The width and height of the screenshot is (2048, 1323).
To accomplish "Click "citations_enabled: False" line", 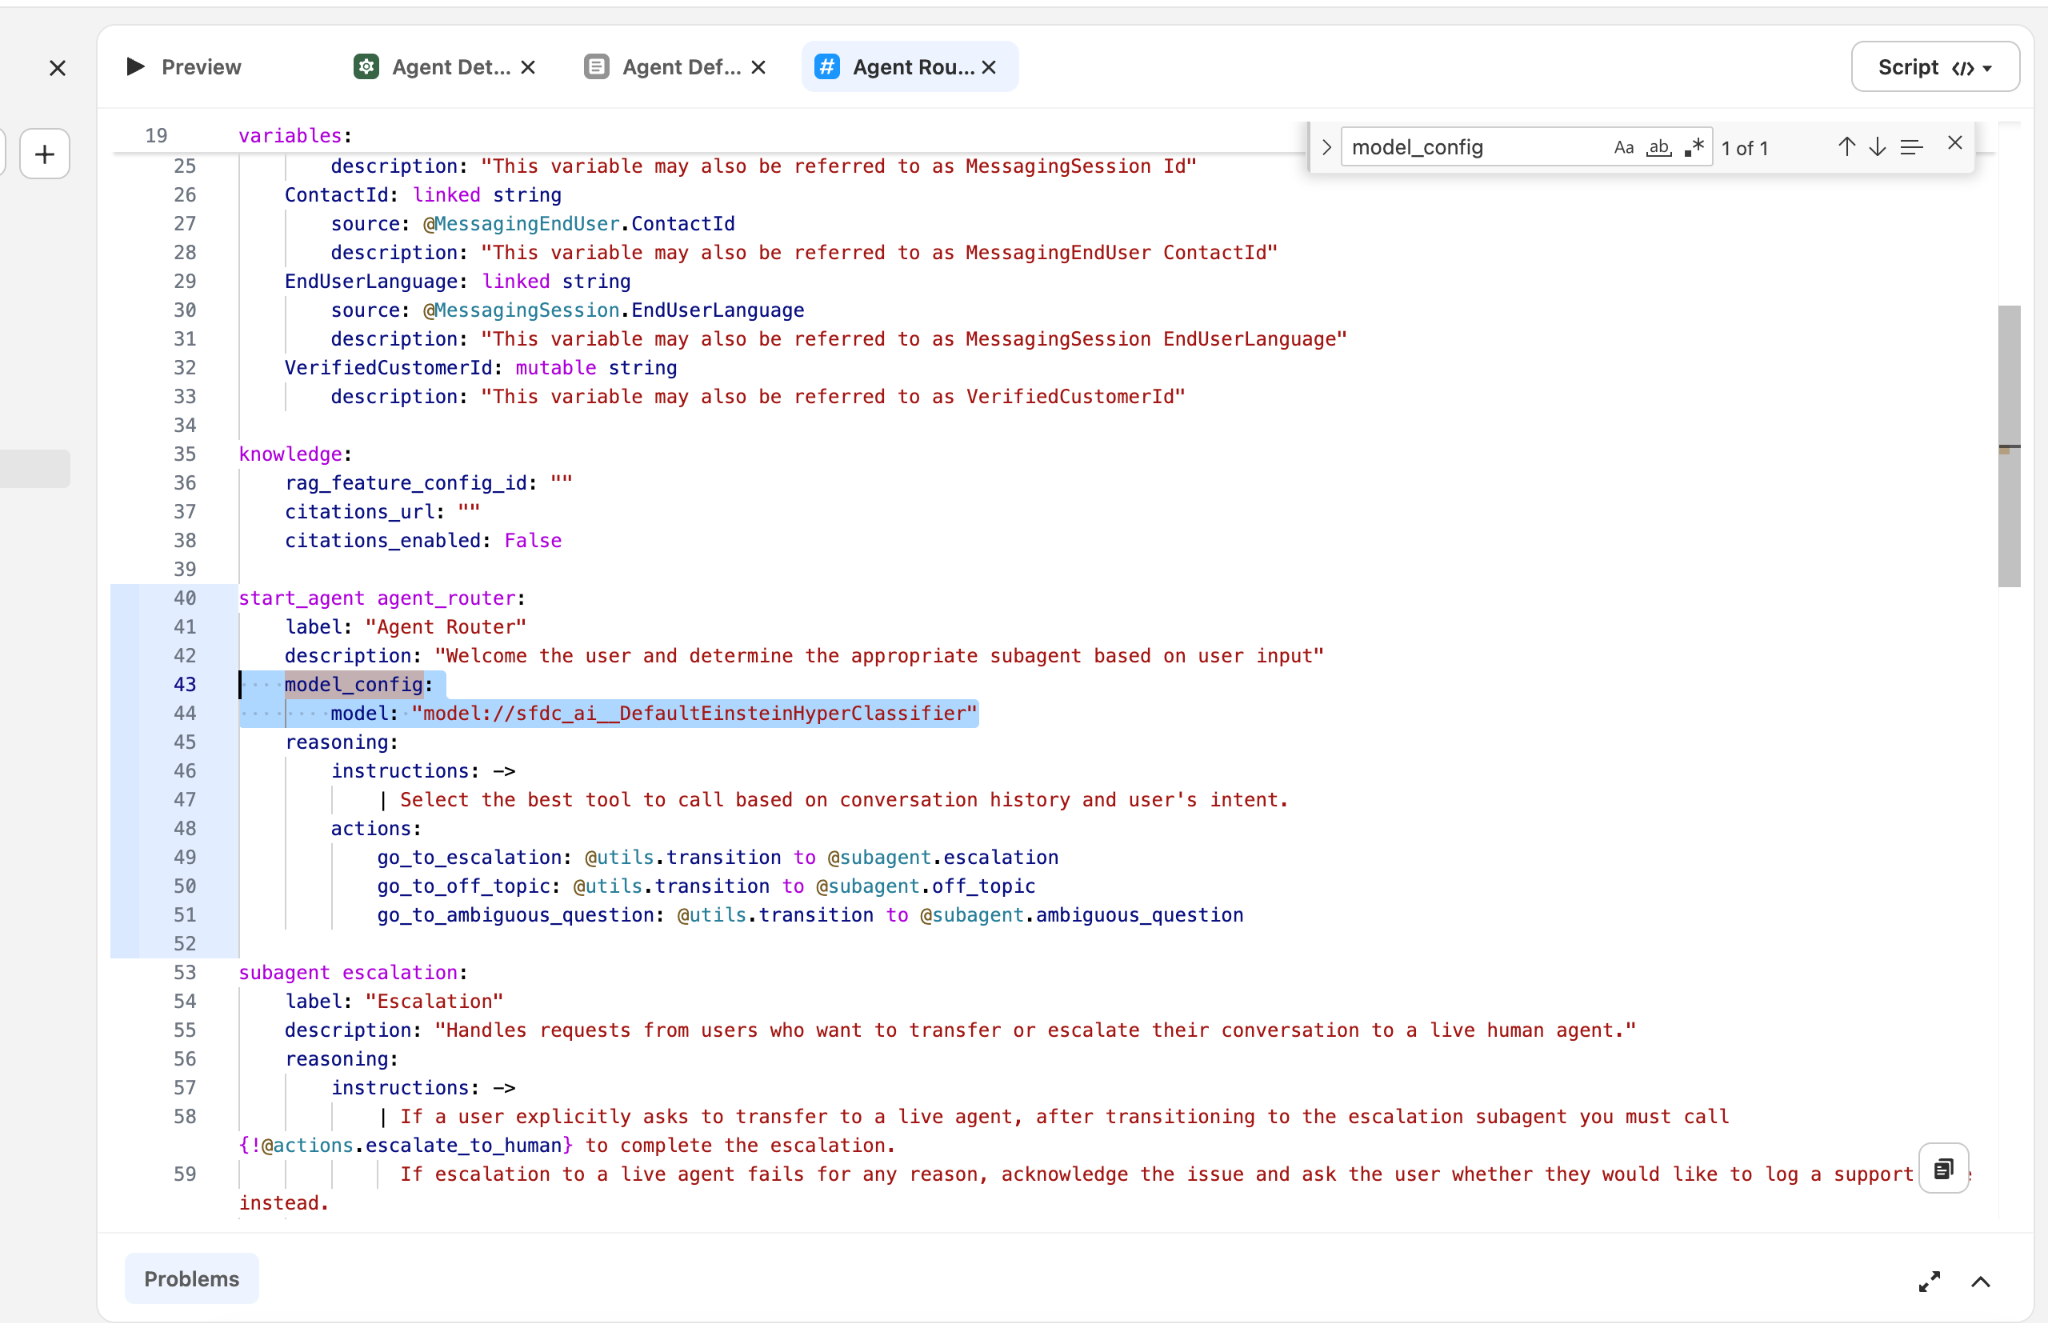I will [x=423, y=540].
